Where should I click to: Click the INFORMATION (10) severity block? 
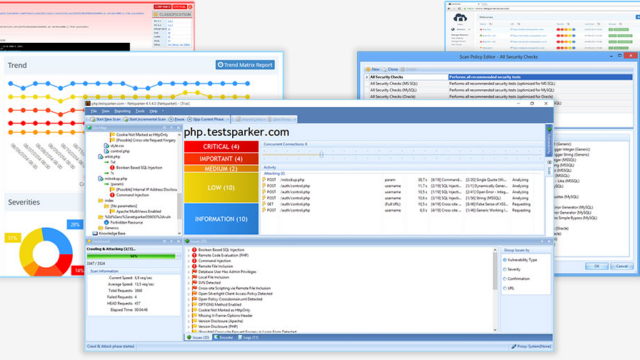[221, 219]
